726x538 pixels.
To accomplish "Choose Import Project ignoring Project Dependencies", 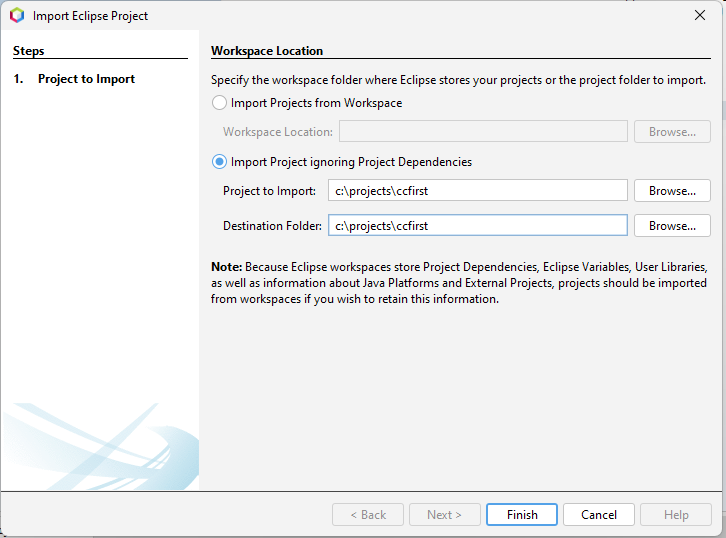I will point(220,162).
